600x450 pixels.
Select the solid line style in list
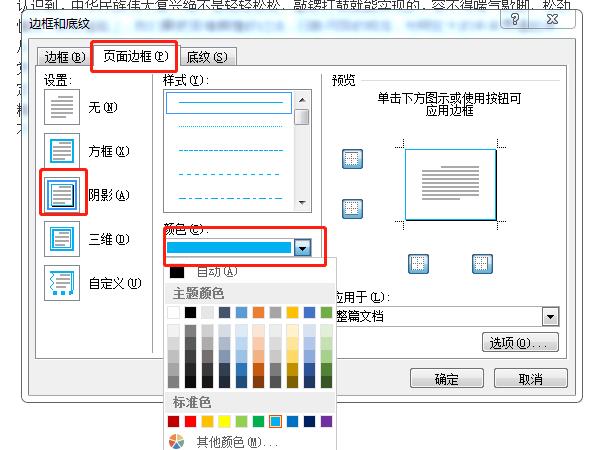[x=227, y=102]
